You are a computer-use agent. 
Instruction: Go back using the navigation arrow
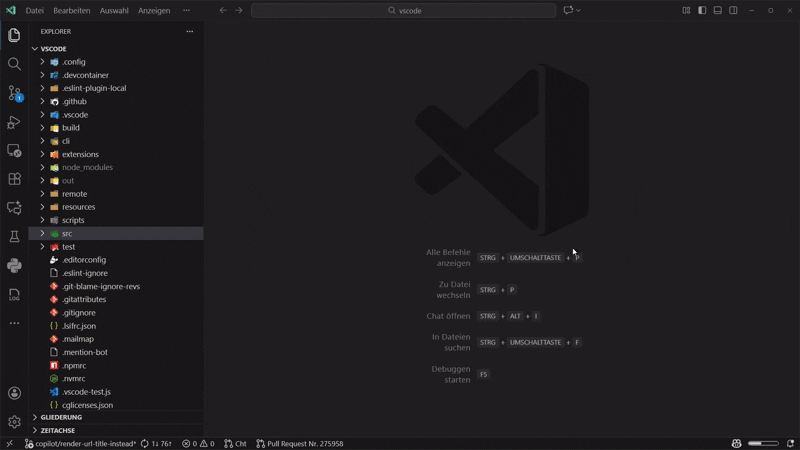click(x=223, y=10)
